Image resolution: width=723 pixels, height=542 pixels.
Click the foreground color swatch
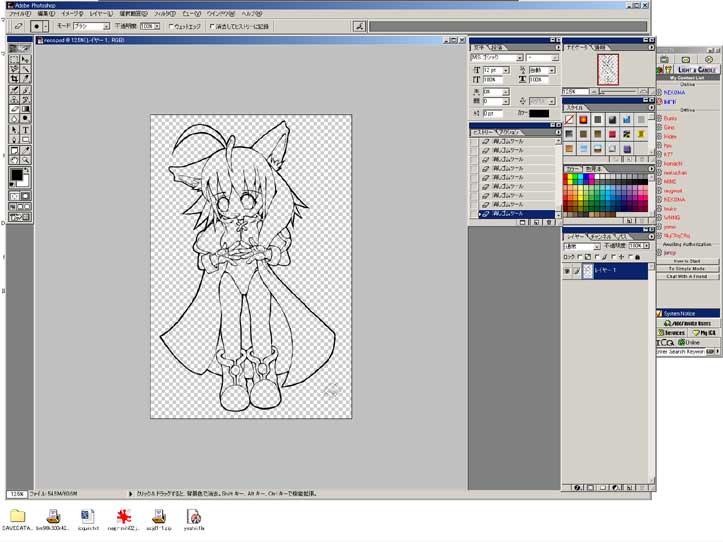click(x=16, y=175)
